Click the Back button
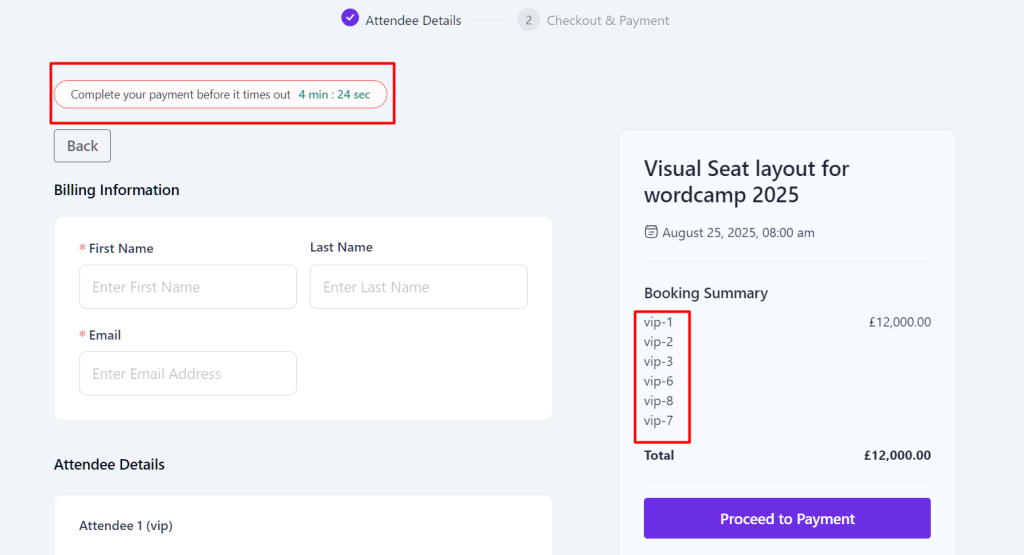This screenshot has height=555, width=1024. [82, 146]
